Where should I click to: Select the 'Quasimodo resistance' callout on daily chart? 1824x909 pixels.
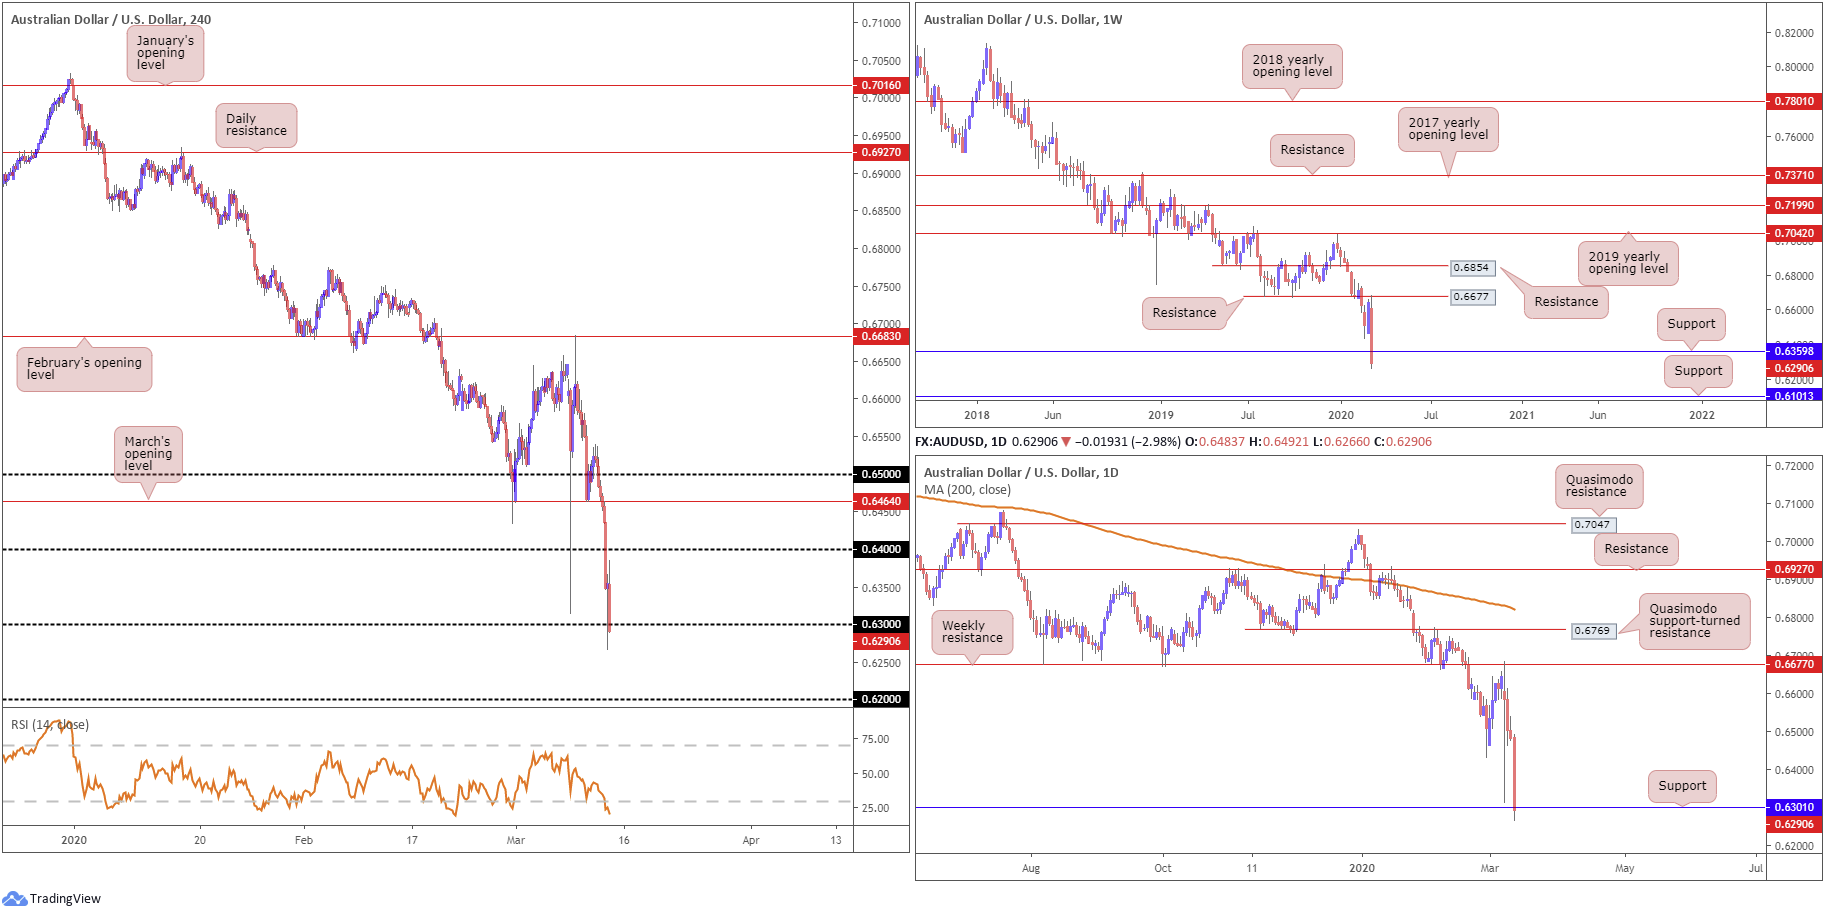[1599, 486]
